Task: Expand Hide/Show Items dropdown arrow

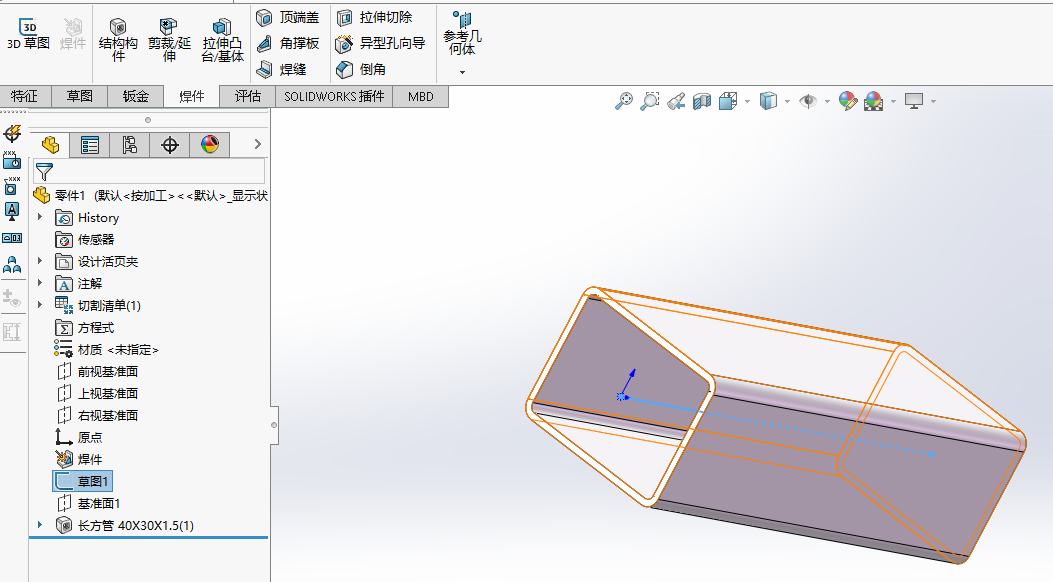Action: click(827, 102)
